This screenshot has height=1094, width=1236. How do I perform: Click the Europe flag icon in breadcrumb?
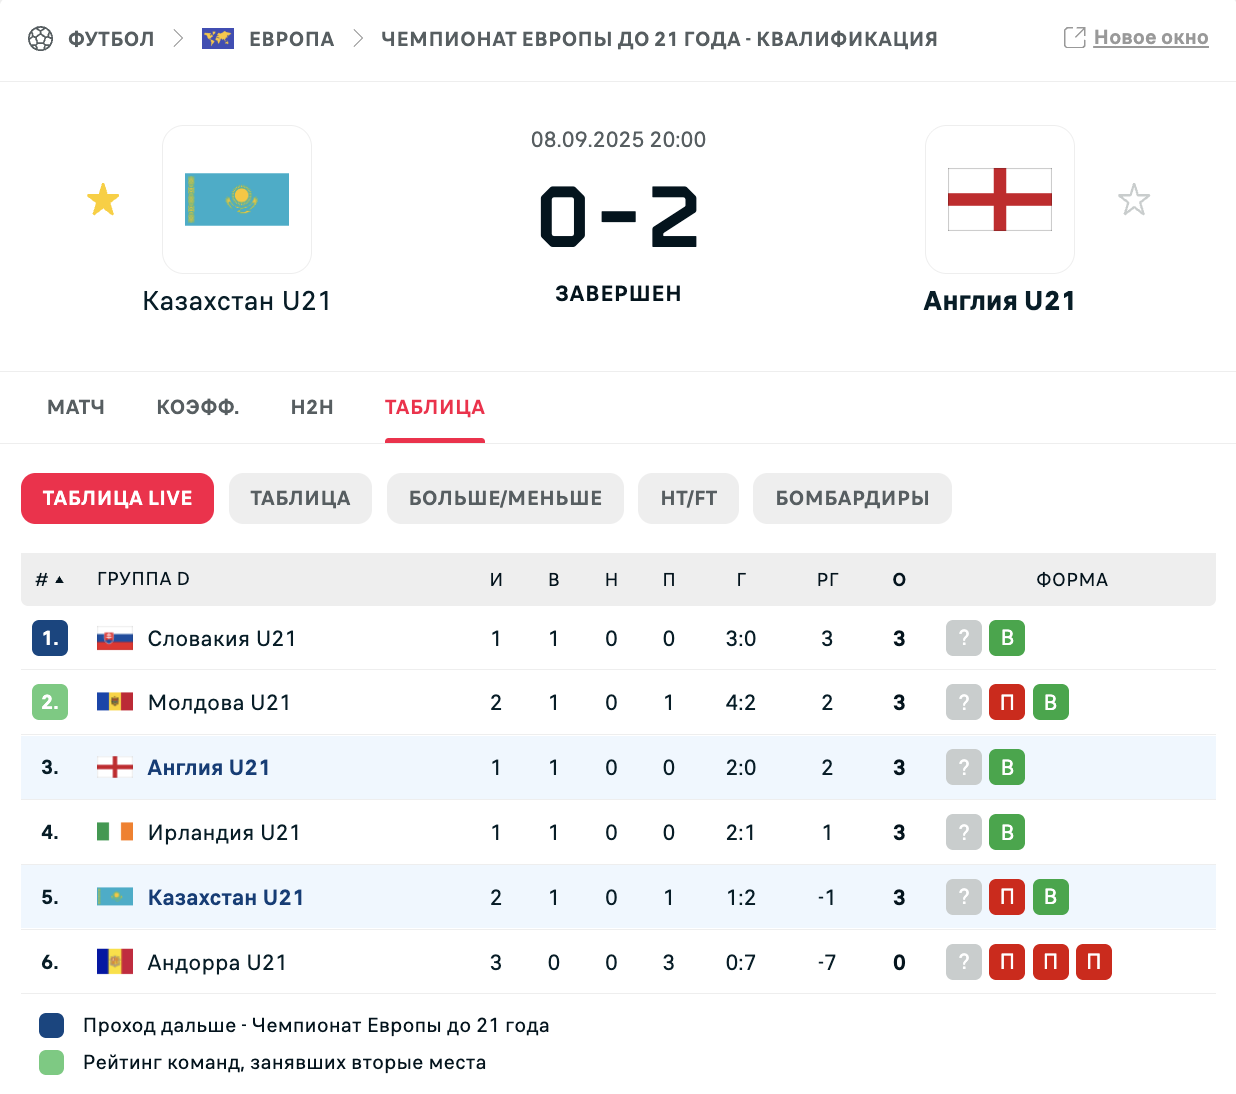click(218, 39)
